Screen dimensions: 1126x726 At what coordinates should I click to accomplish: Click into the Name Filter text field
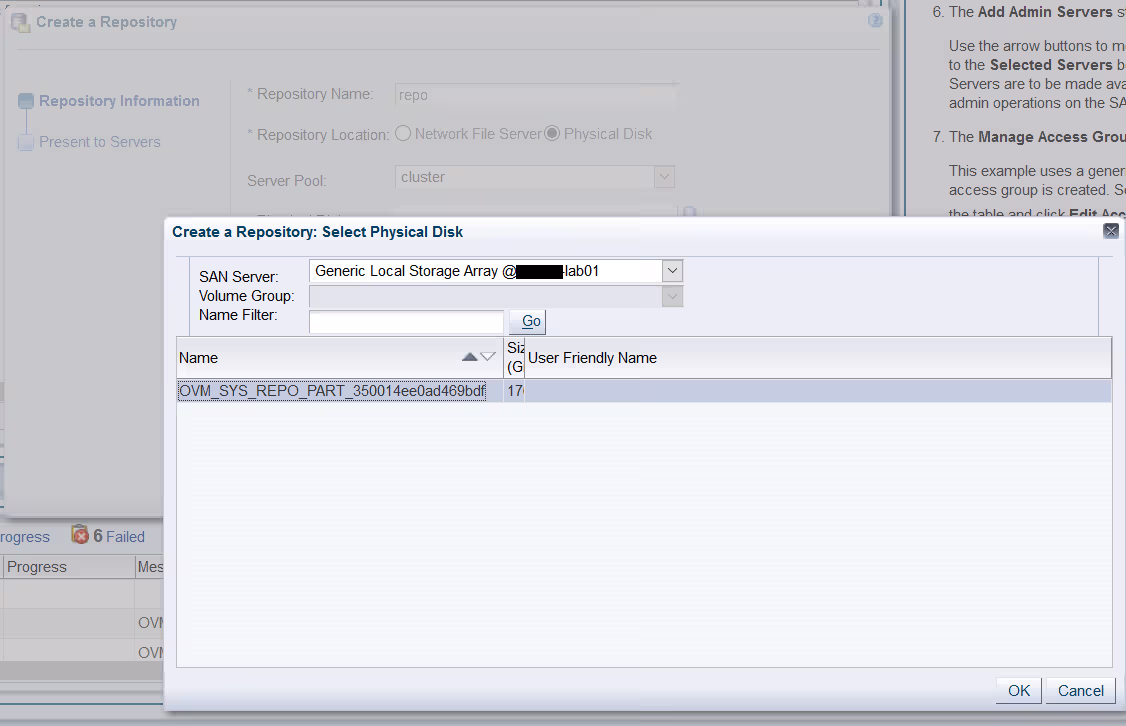[406, 322]
